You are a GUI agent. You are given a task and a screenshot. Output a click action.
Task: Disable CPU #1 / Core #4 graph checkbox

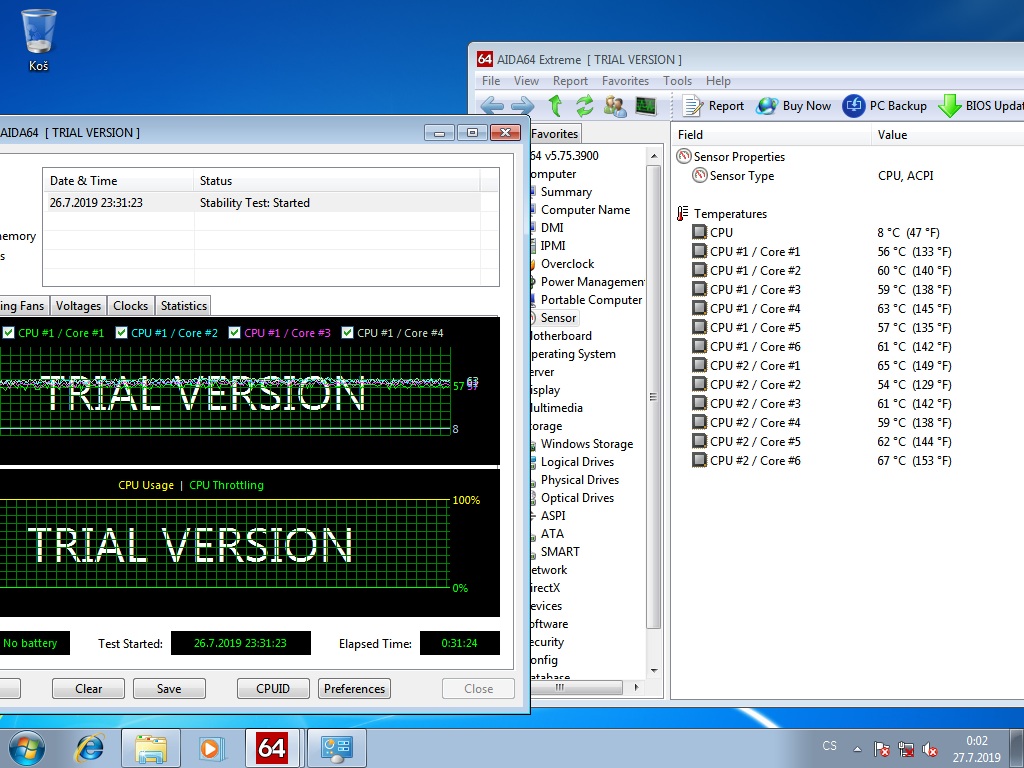pos(348,333)
